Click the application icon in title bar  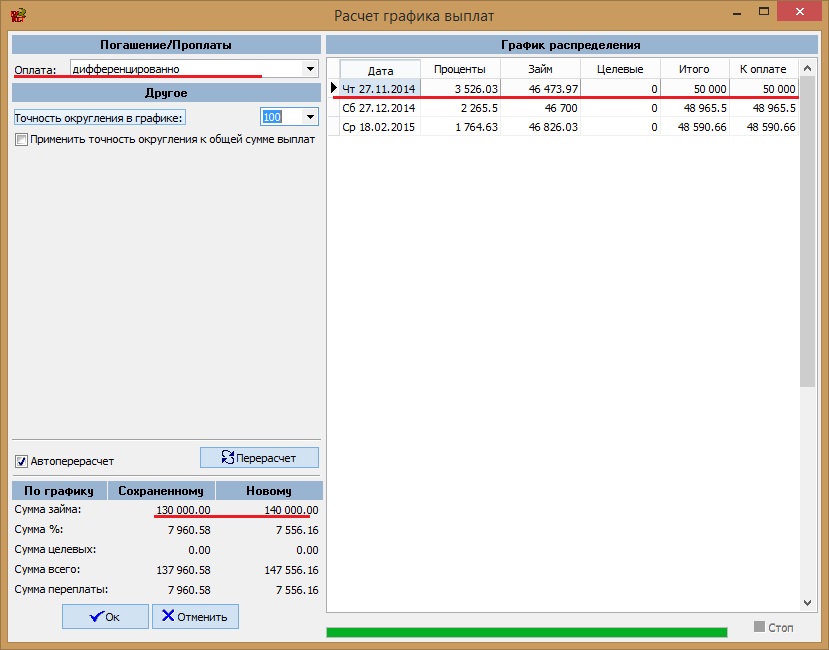pos(16,15)
